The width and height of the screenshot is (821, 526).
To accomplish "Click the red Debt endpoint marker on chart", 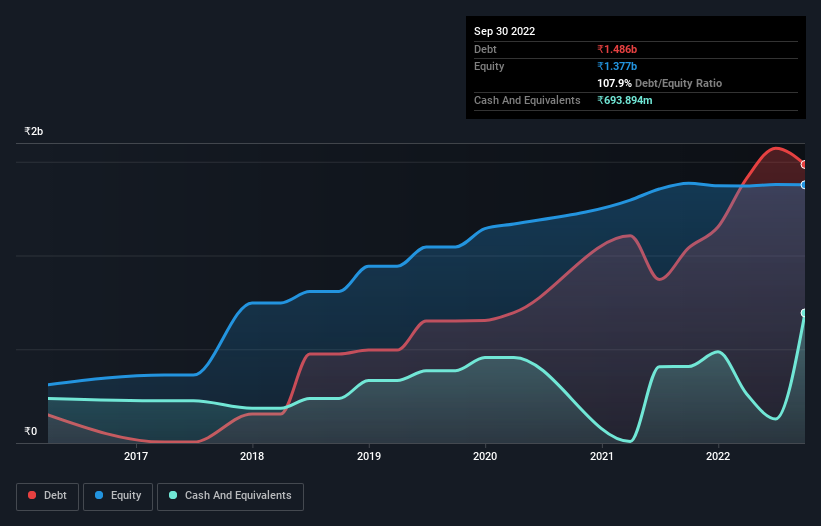I will point(804,164).
